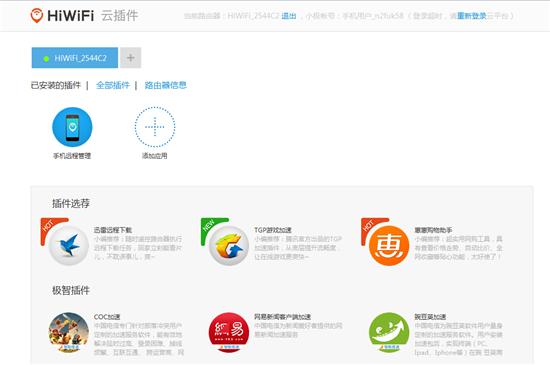
Task: Open the 手机远程管理 phone icon plugin
Action: [x=72, y=127]
